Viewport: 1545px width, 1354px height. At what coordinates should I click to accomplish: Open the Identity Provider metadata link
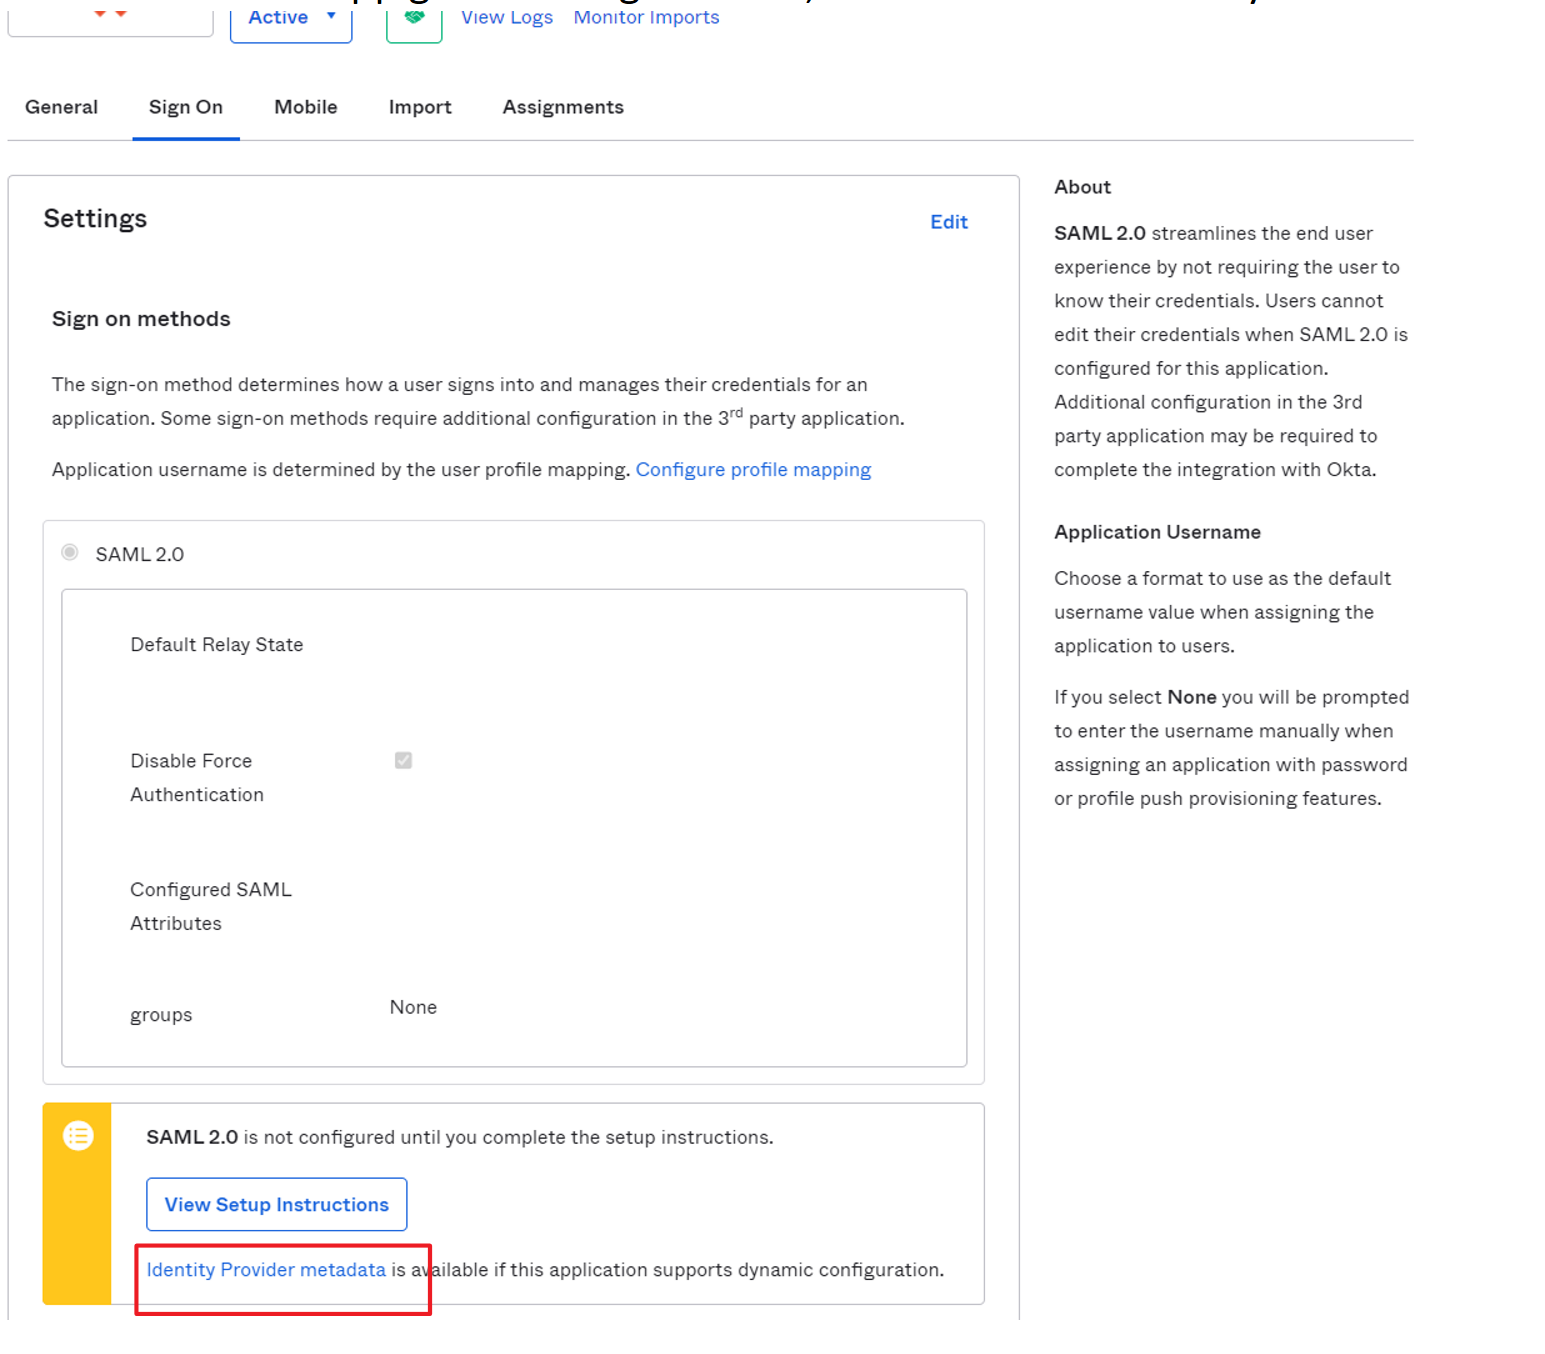tap(266, 1270)
